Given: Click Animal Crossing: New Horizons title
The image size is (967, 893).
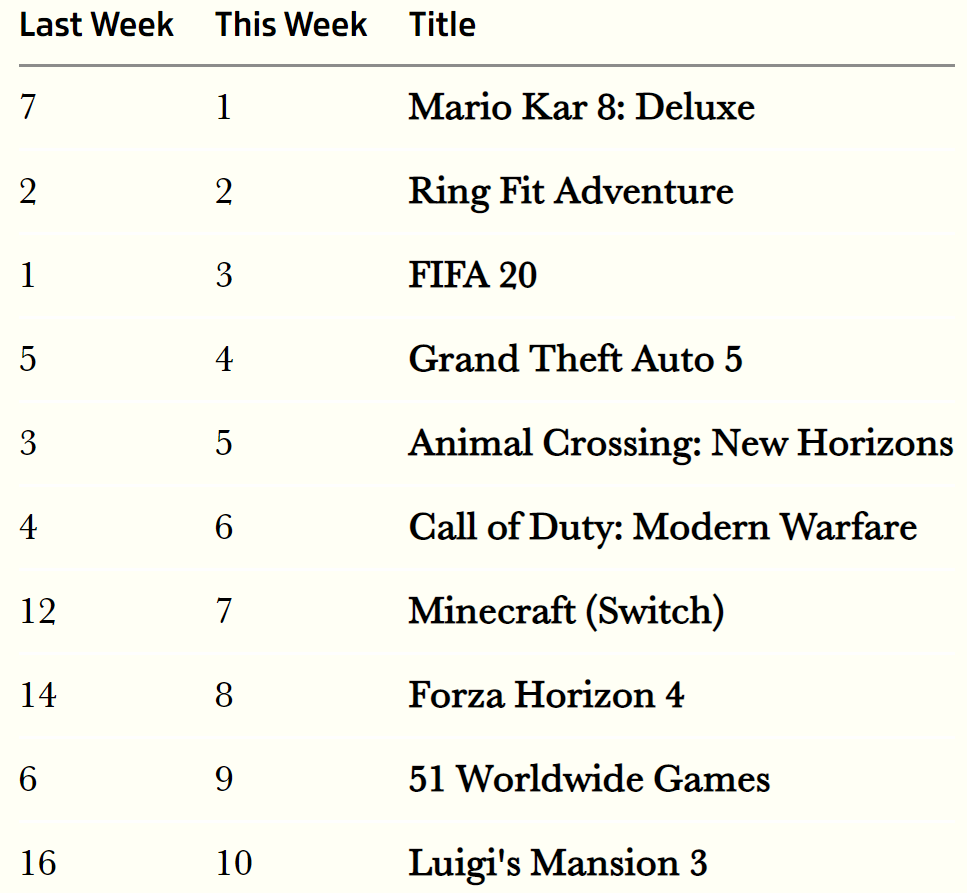Looking at the screenshot, I should (x=681, y=444).
